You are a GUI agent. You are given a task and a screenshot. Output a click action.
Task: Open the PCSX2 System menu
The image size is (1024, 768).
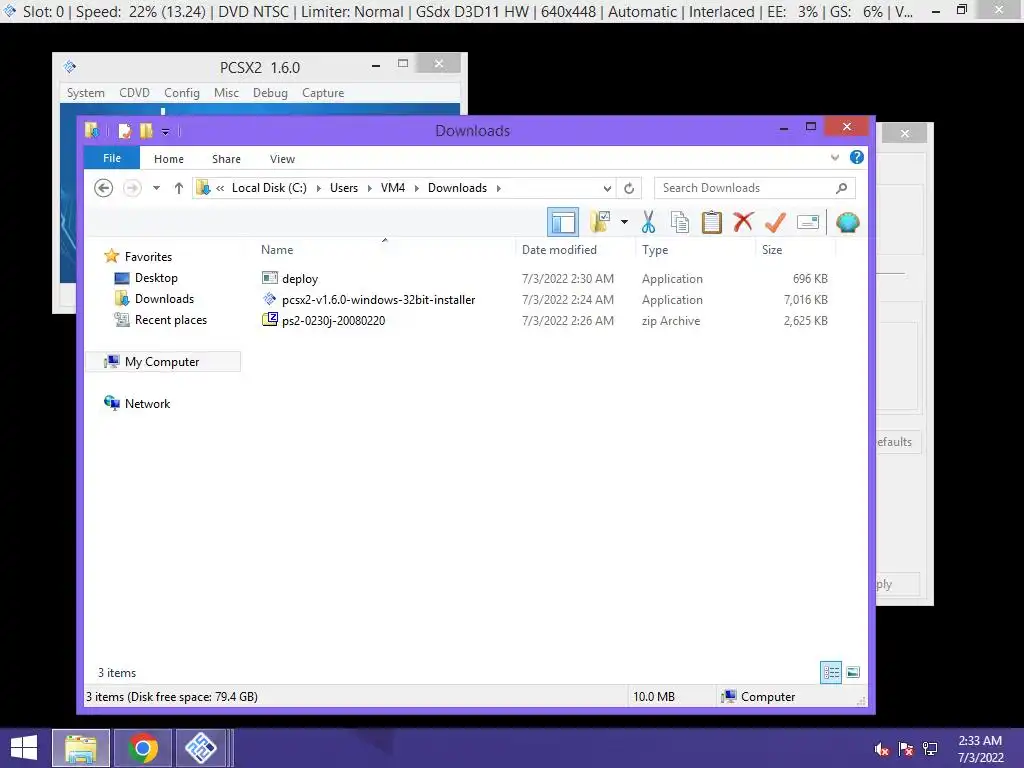pyautogui.click(x=86, y=93)
